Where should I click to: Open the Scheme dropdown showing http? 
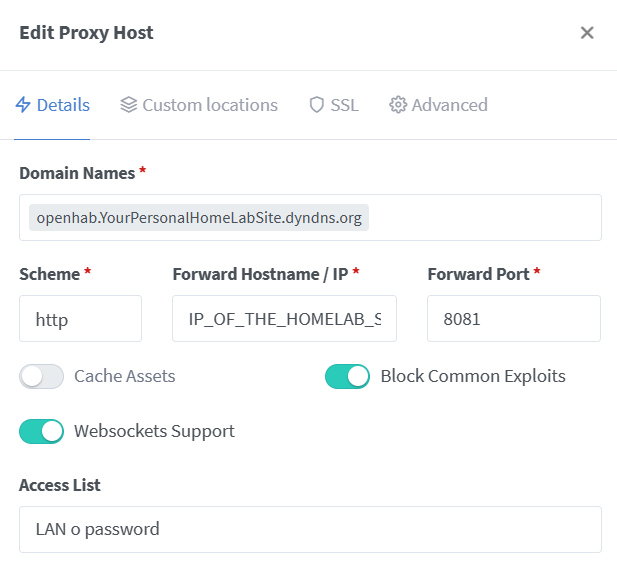(80, 319)
